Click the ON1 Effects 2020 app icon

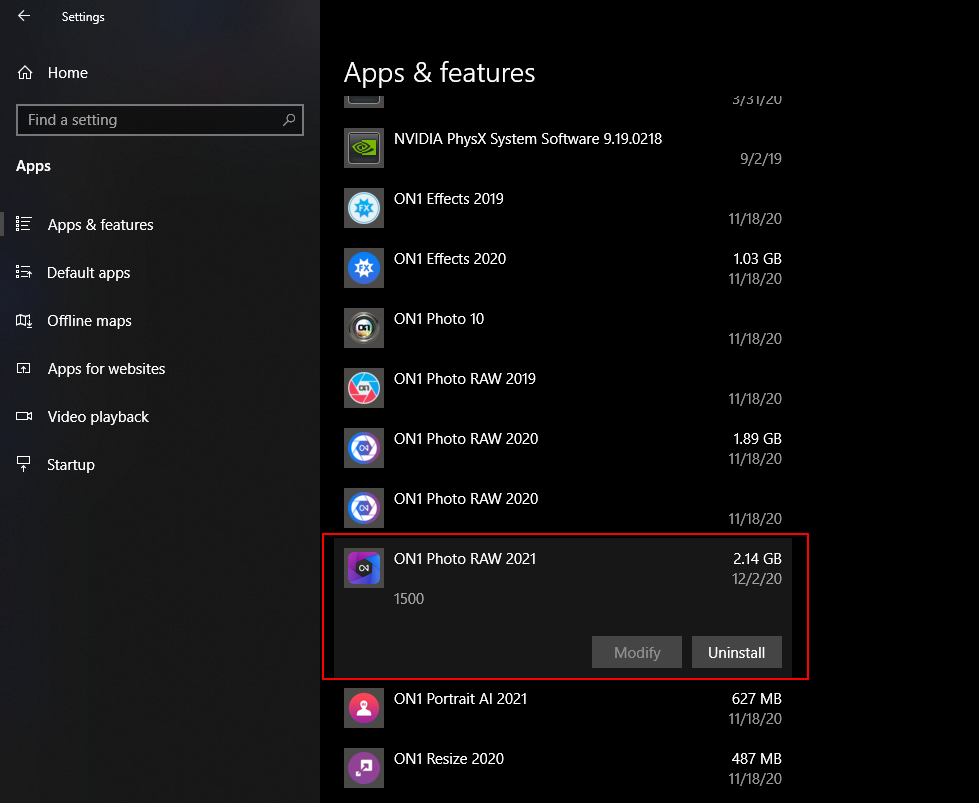tap(363, 268)
